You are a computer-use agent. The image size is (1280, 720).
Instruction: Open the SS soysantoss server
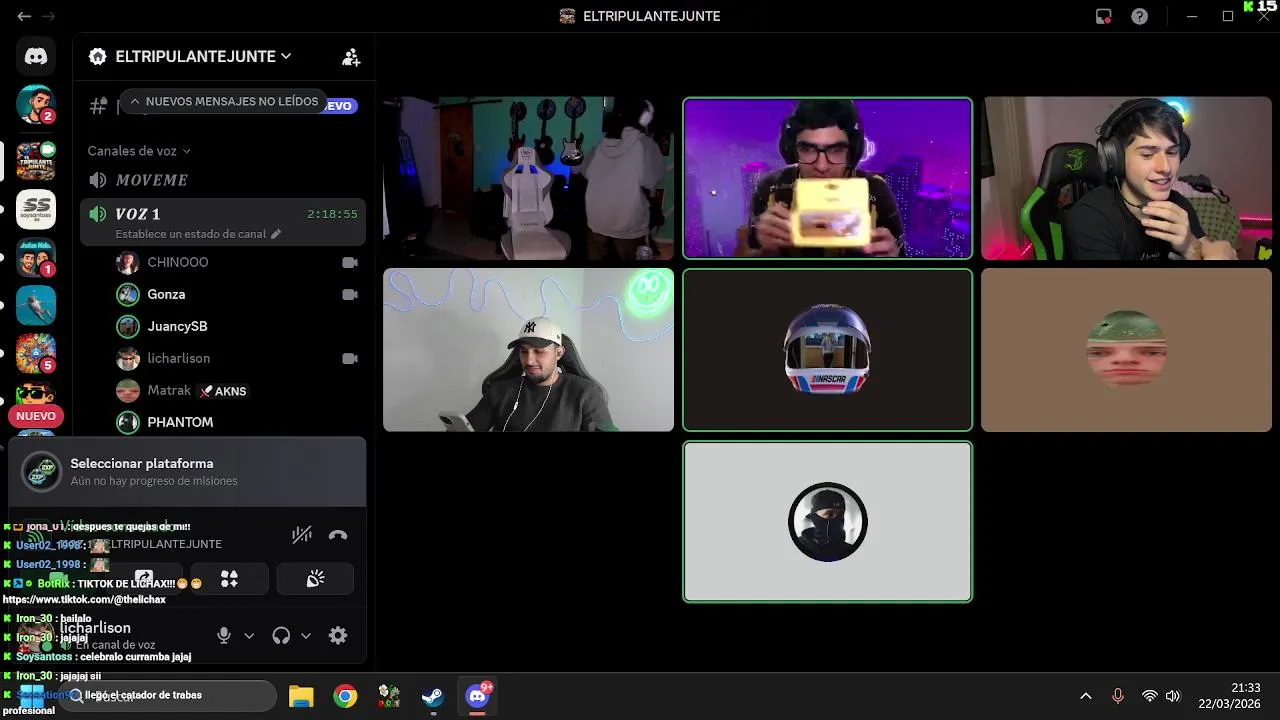click(36, 208)
